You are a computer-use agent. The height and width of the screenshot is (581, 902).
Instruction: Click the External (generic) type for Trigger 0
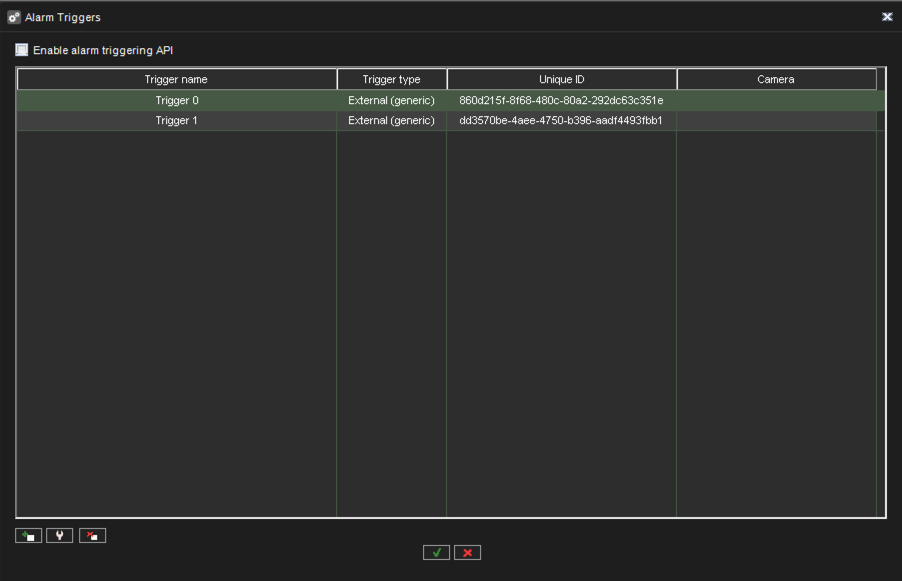click(x=391, y=100)
